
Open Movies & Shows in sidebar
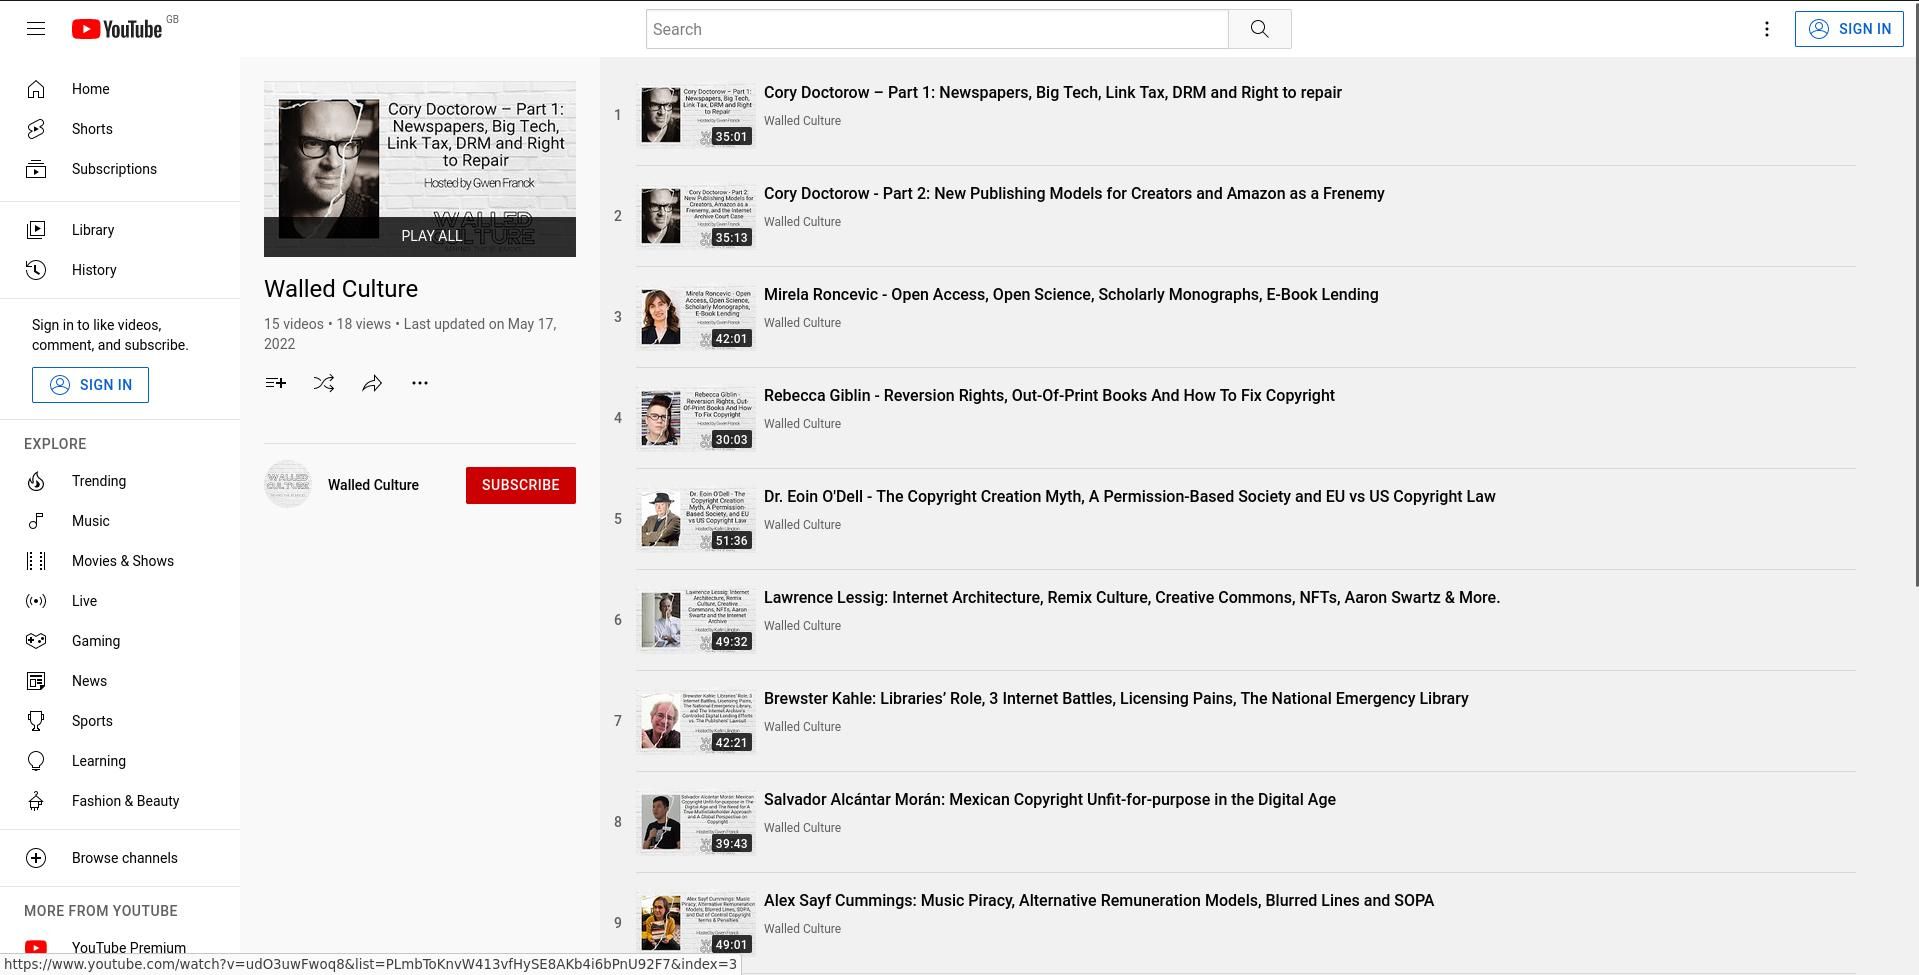click(120, 561)
